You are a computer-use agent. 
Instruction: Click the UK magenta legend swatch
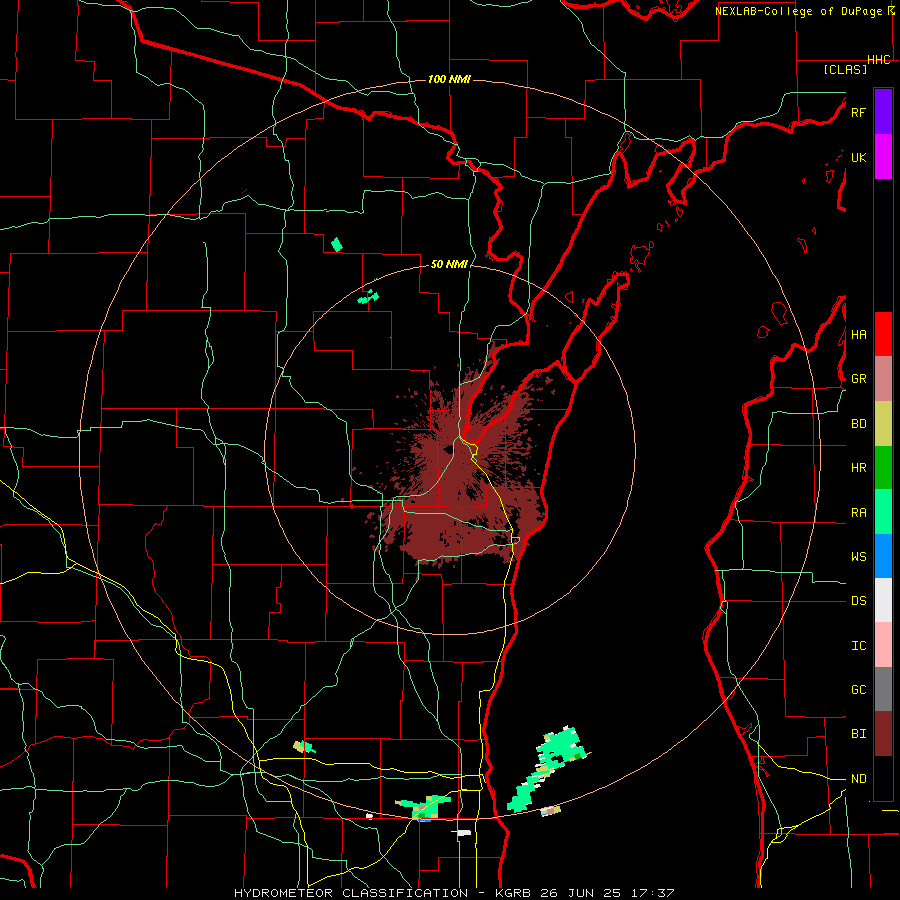pos(883,157)
